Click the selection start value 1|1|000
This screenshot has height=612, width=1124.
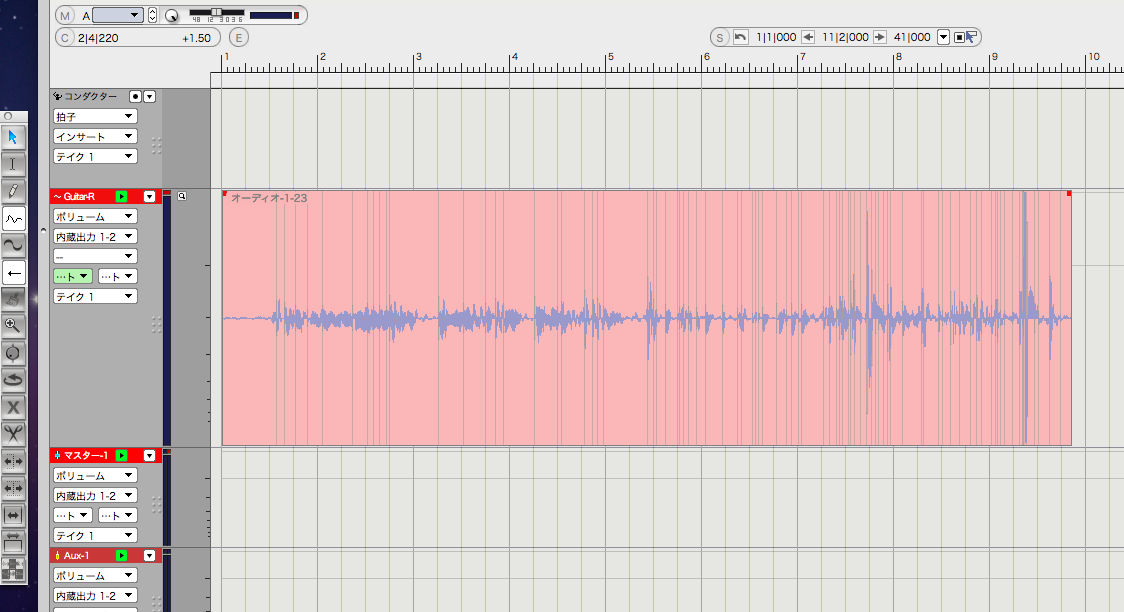(776, 37)
